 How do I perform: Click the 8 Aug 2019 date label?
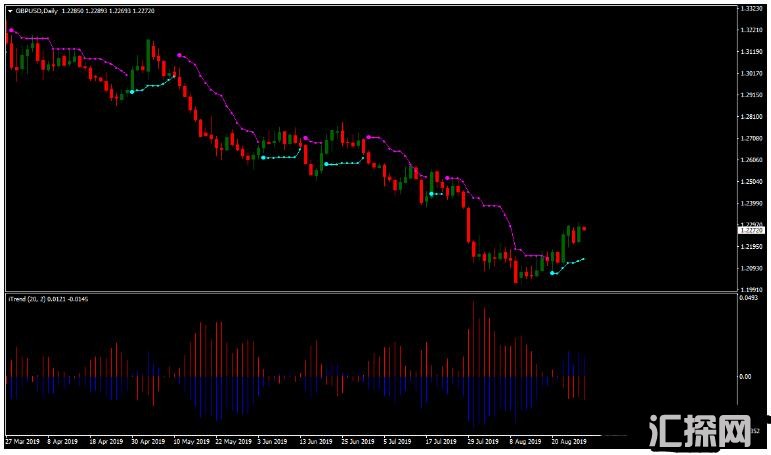point(525,441)
